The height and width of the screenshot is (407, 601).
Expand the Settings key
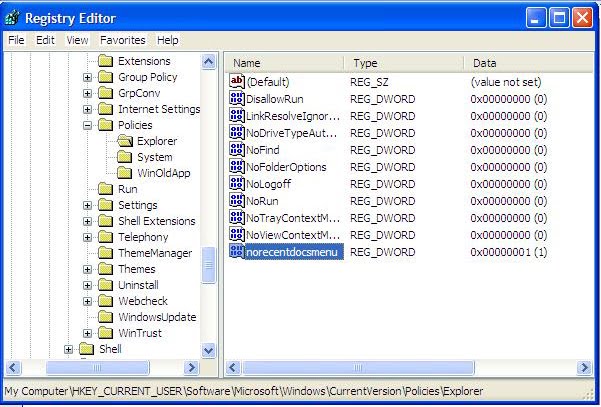[x=87, y=205]
